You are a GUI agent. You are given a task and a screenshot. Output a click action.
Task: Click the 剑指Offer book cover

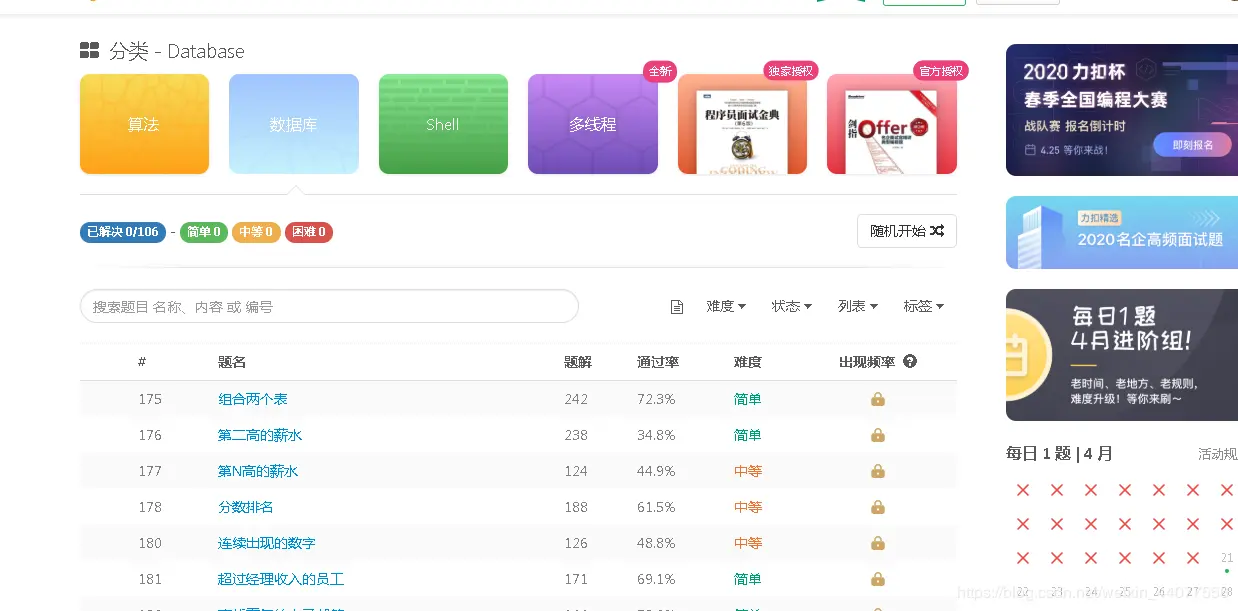[891, 123]
